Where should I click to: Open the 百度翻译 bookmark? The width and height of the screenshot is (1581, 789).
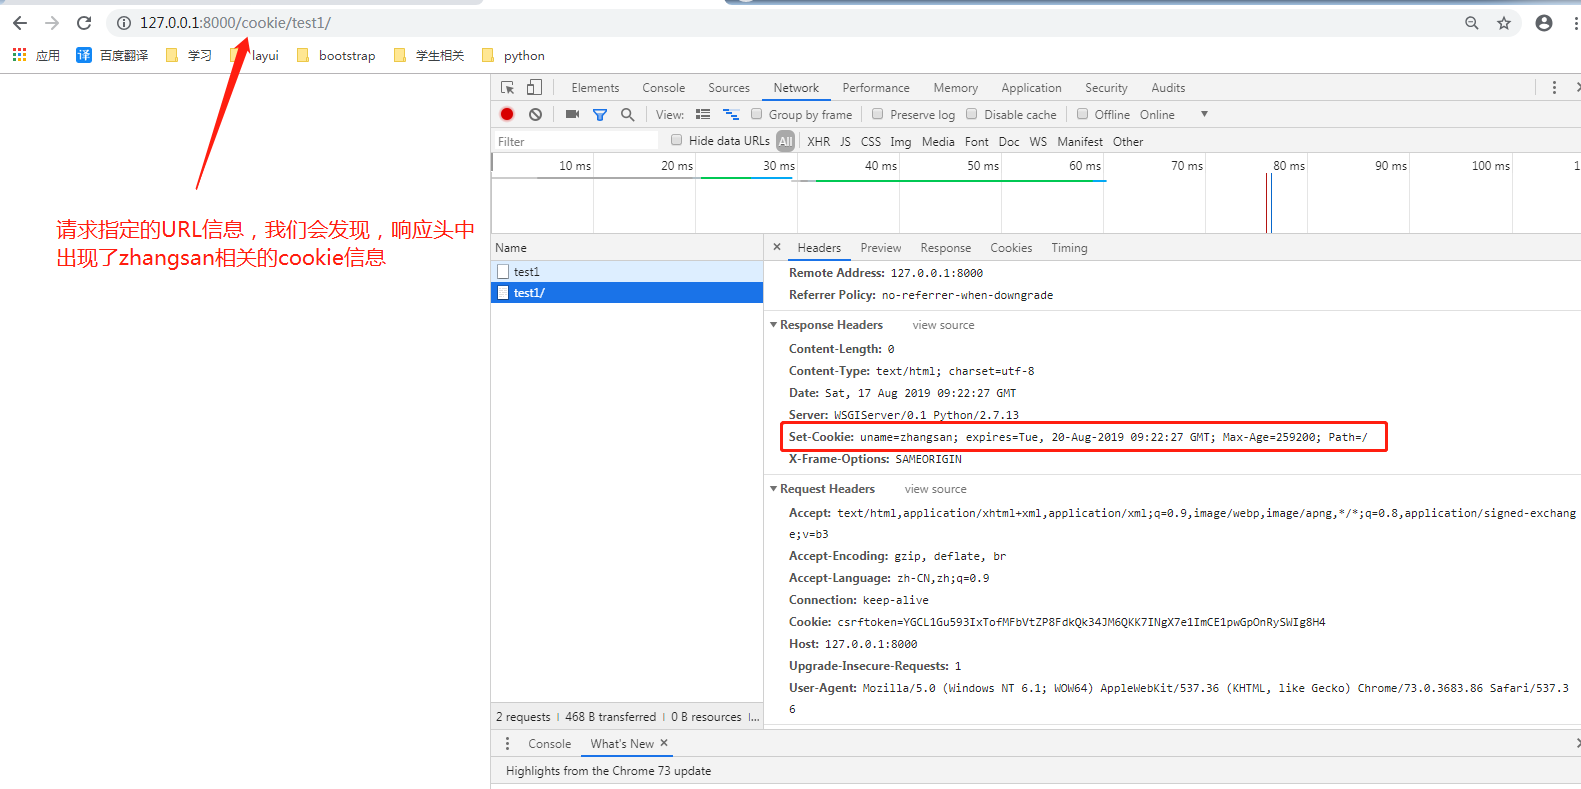(x=112, y=55)
